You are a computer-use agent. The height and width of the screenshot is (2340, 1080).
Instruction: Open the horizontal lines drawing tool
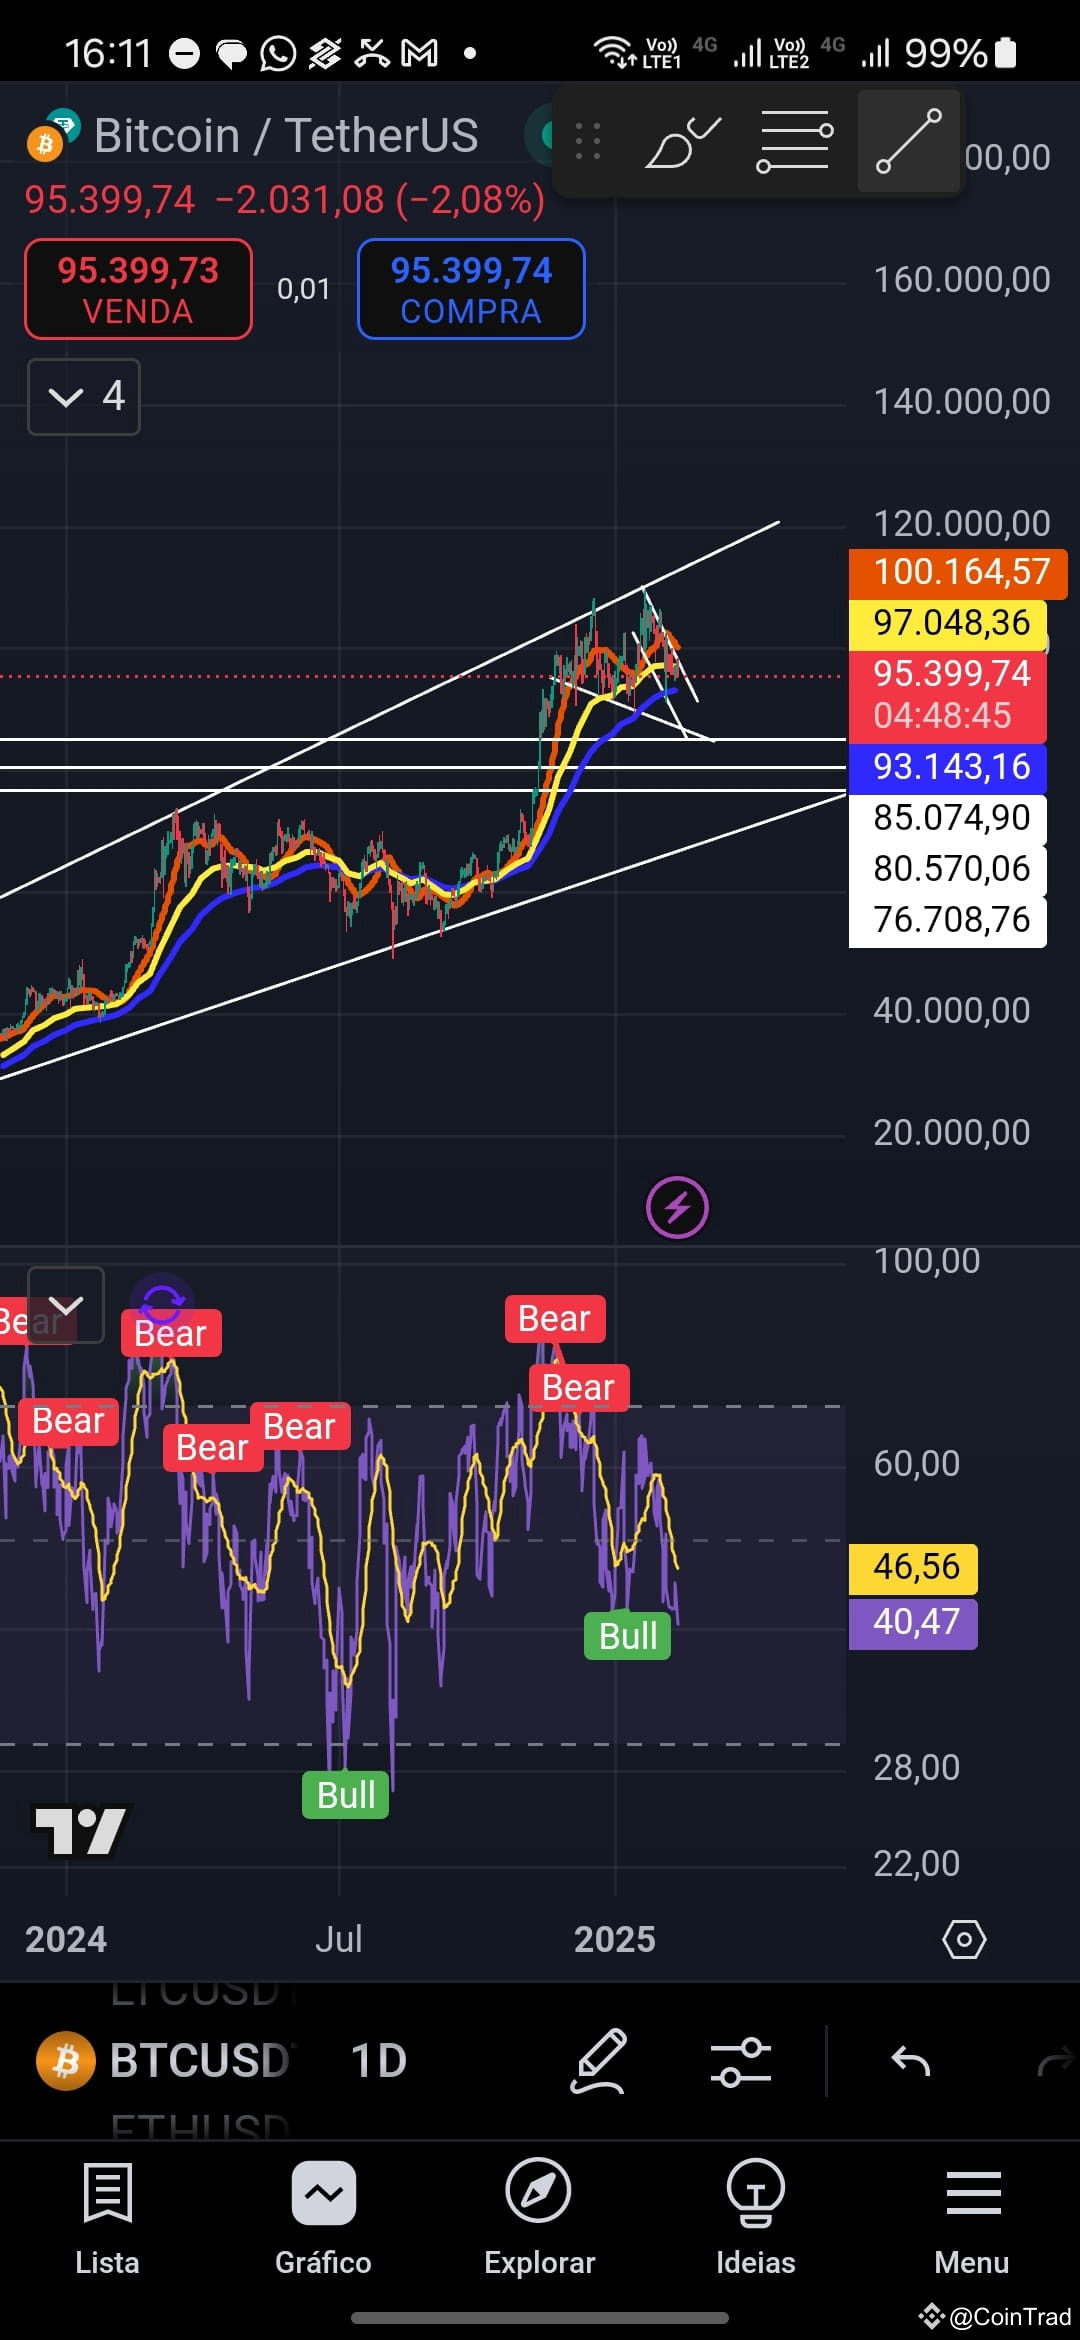795,142
